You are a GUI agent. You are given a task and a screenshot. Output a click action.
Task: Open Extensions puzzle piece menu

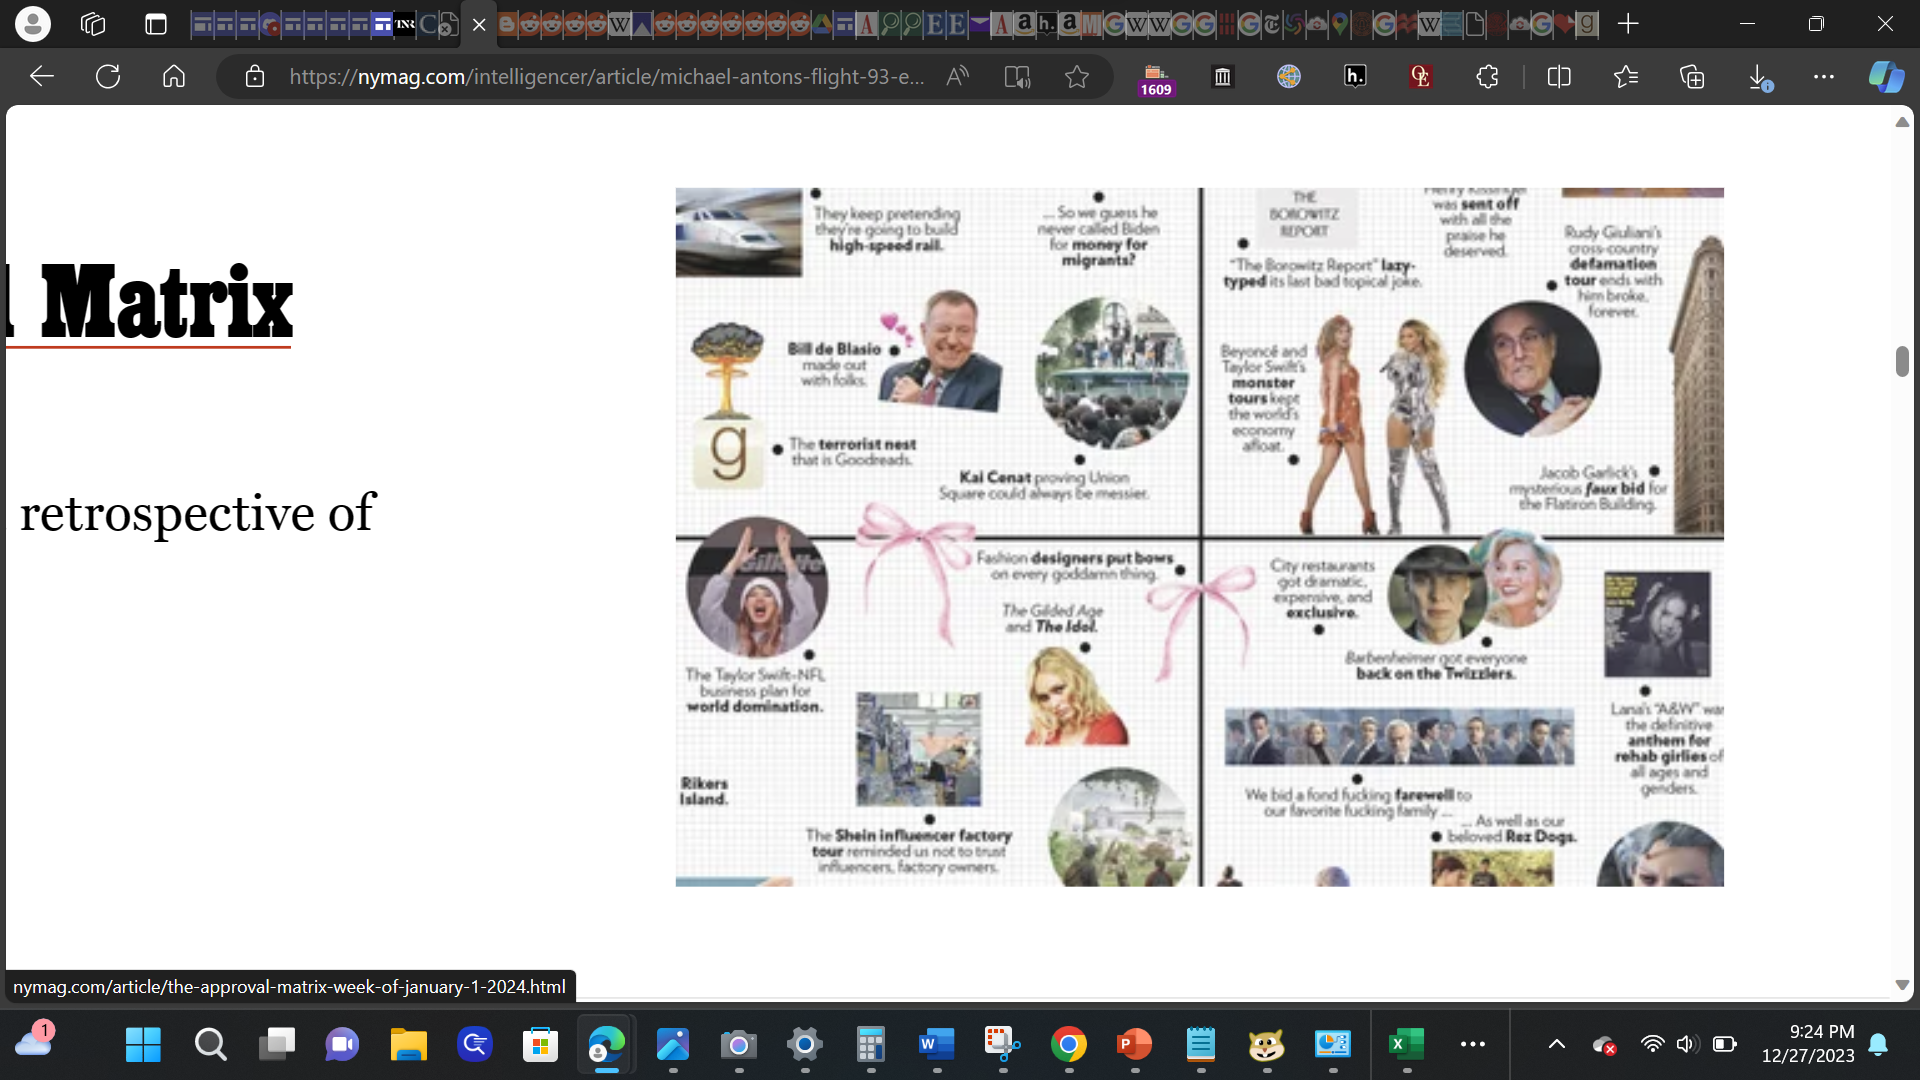click(x=1487, y=76)
